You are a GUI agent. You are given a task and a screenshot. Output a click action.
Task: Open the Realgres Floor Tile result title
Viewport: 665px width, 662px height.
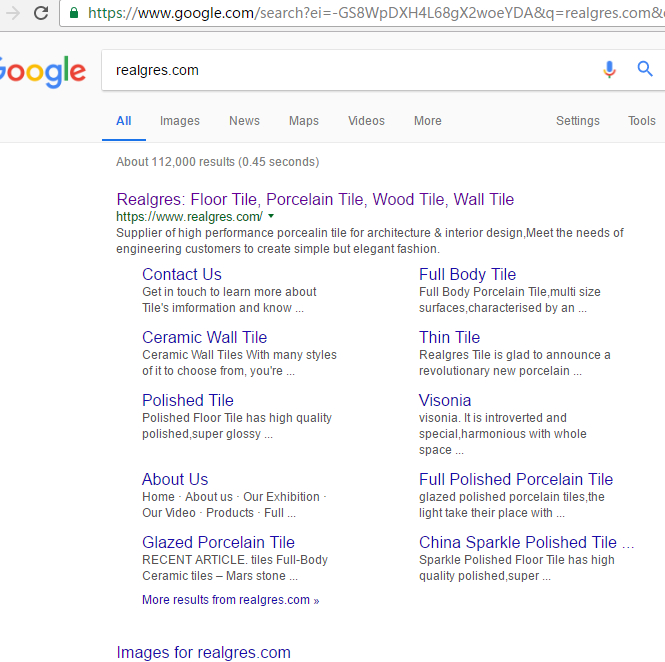(315, 199)
